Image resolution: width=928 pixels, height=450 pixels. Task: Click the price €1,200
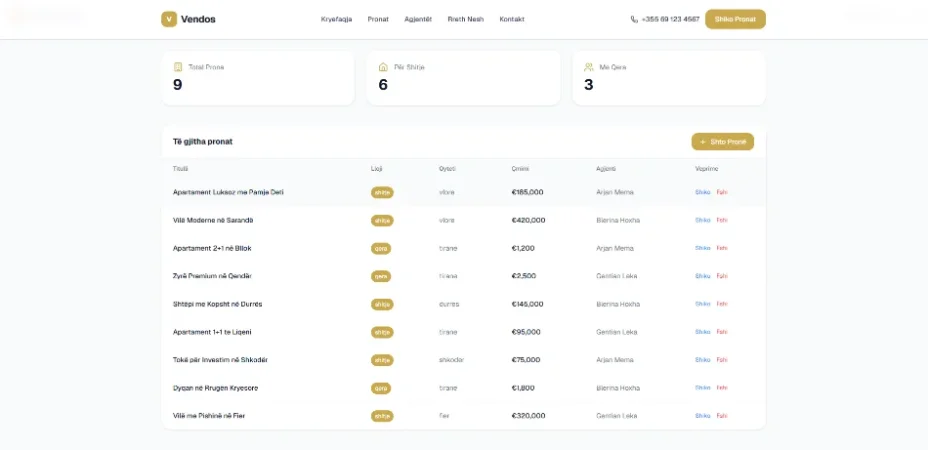523,248
